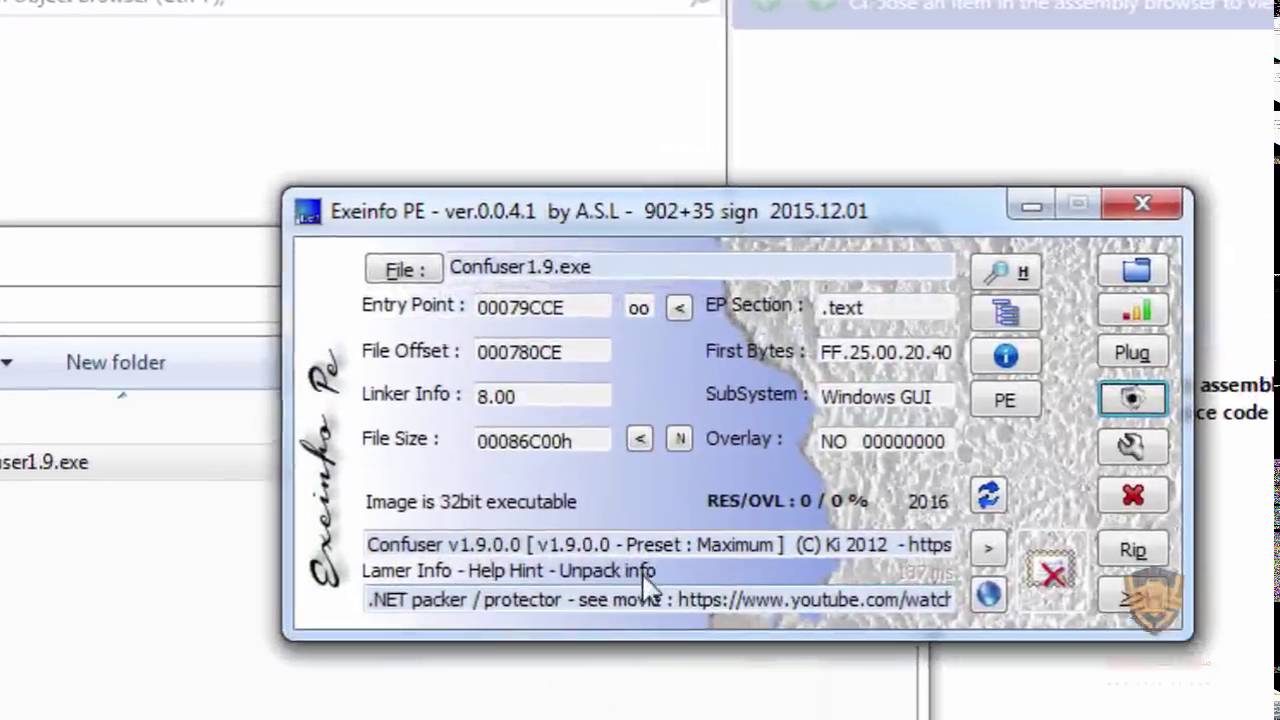Open the Plug plugins menu button

coord(1132,353)
